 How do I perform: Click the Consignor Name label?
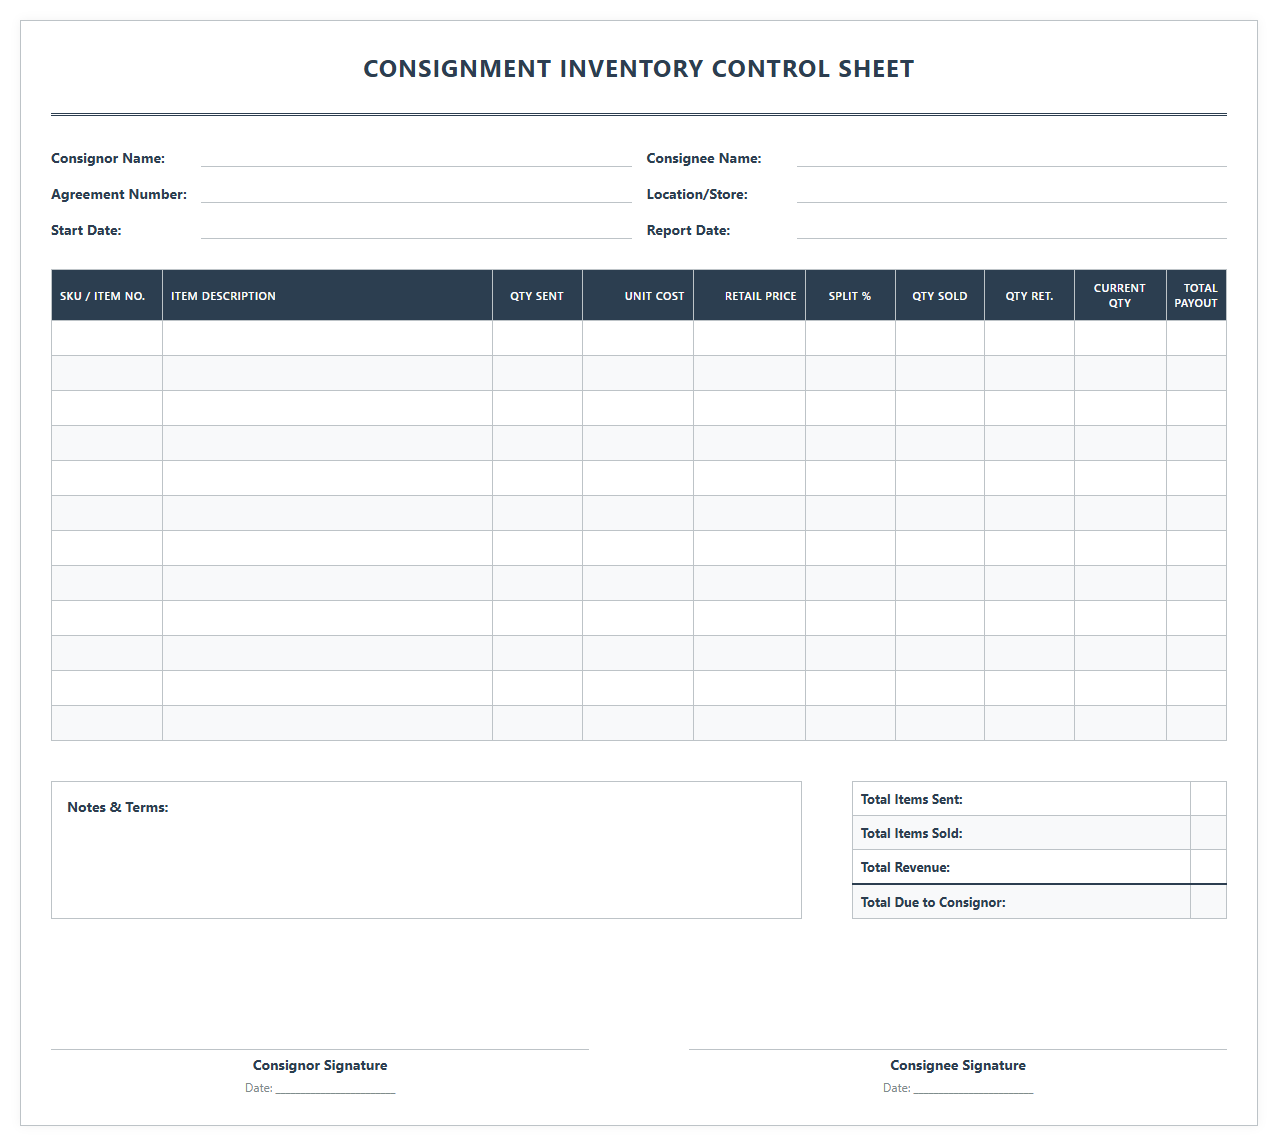pos(108,158)
